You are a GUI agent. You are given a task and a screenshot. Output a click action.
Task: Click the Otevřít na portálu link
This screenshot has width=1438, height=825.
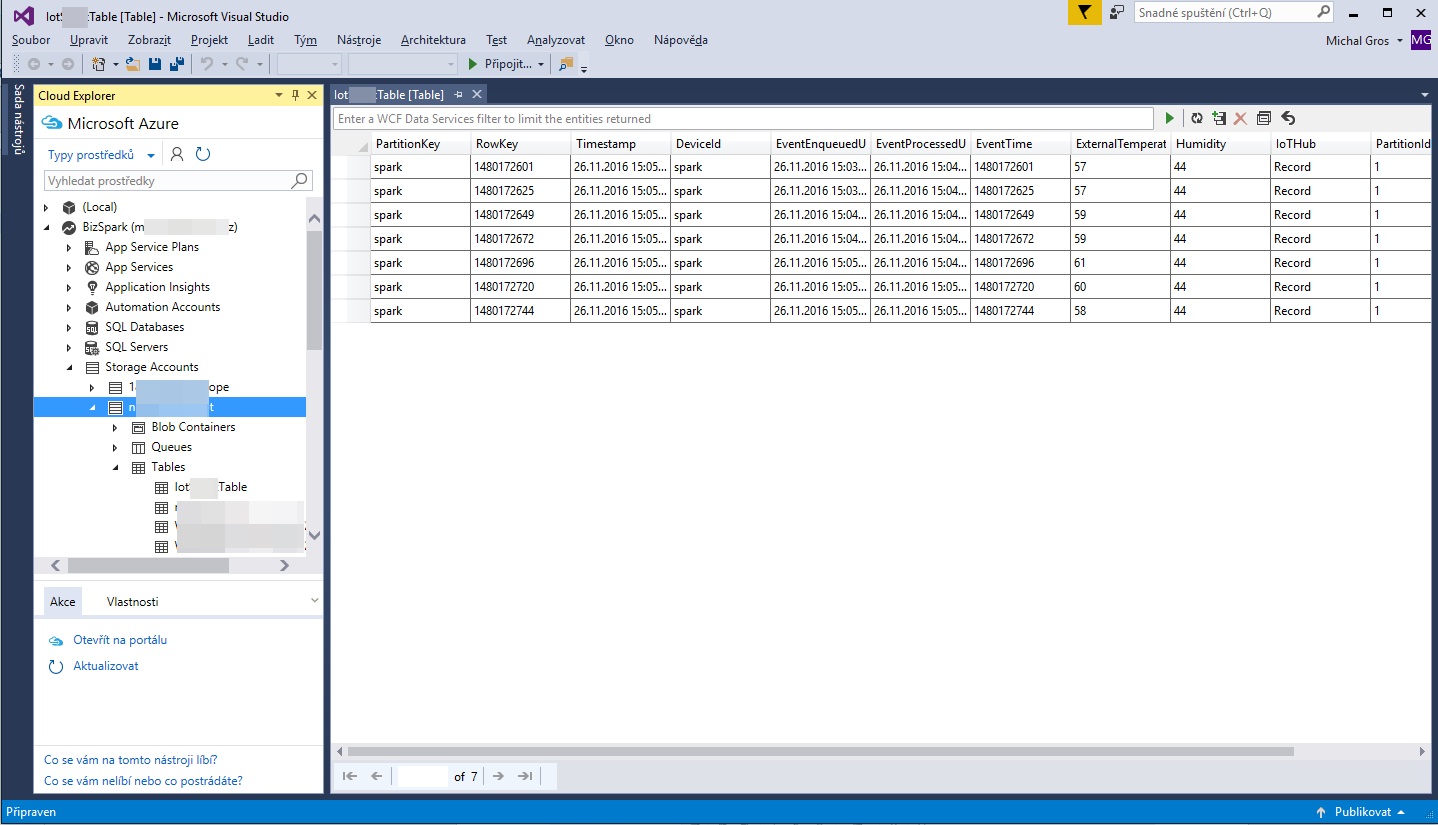coord(121,640)
